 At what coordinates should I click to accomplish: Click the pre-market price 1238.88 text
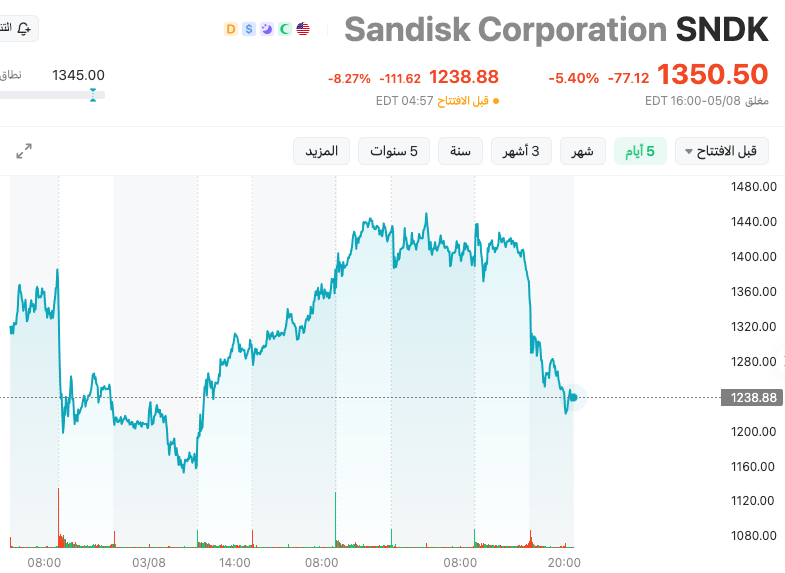click(464, 77)
